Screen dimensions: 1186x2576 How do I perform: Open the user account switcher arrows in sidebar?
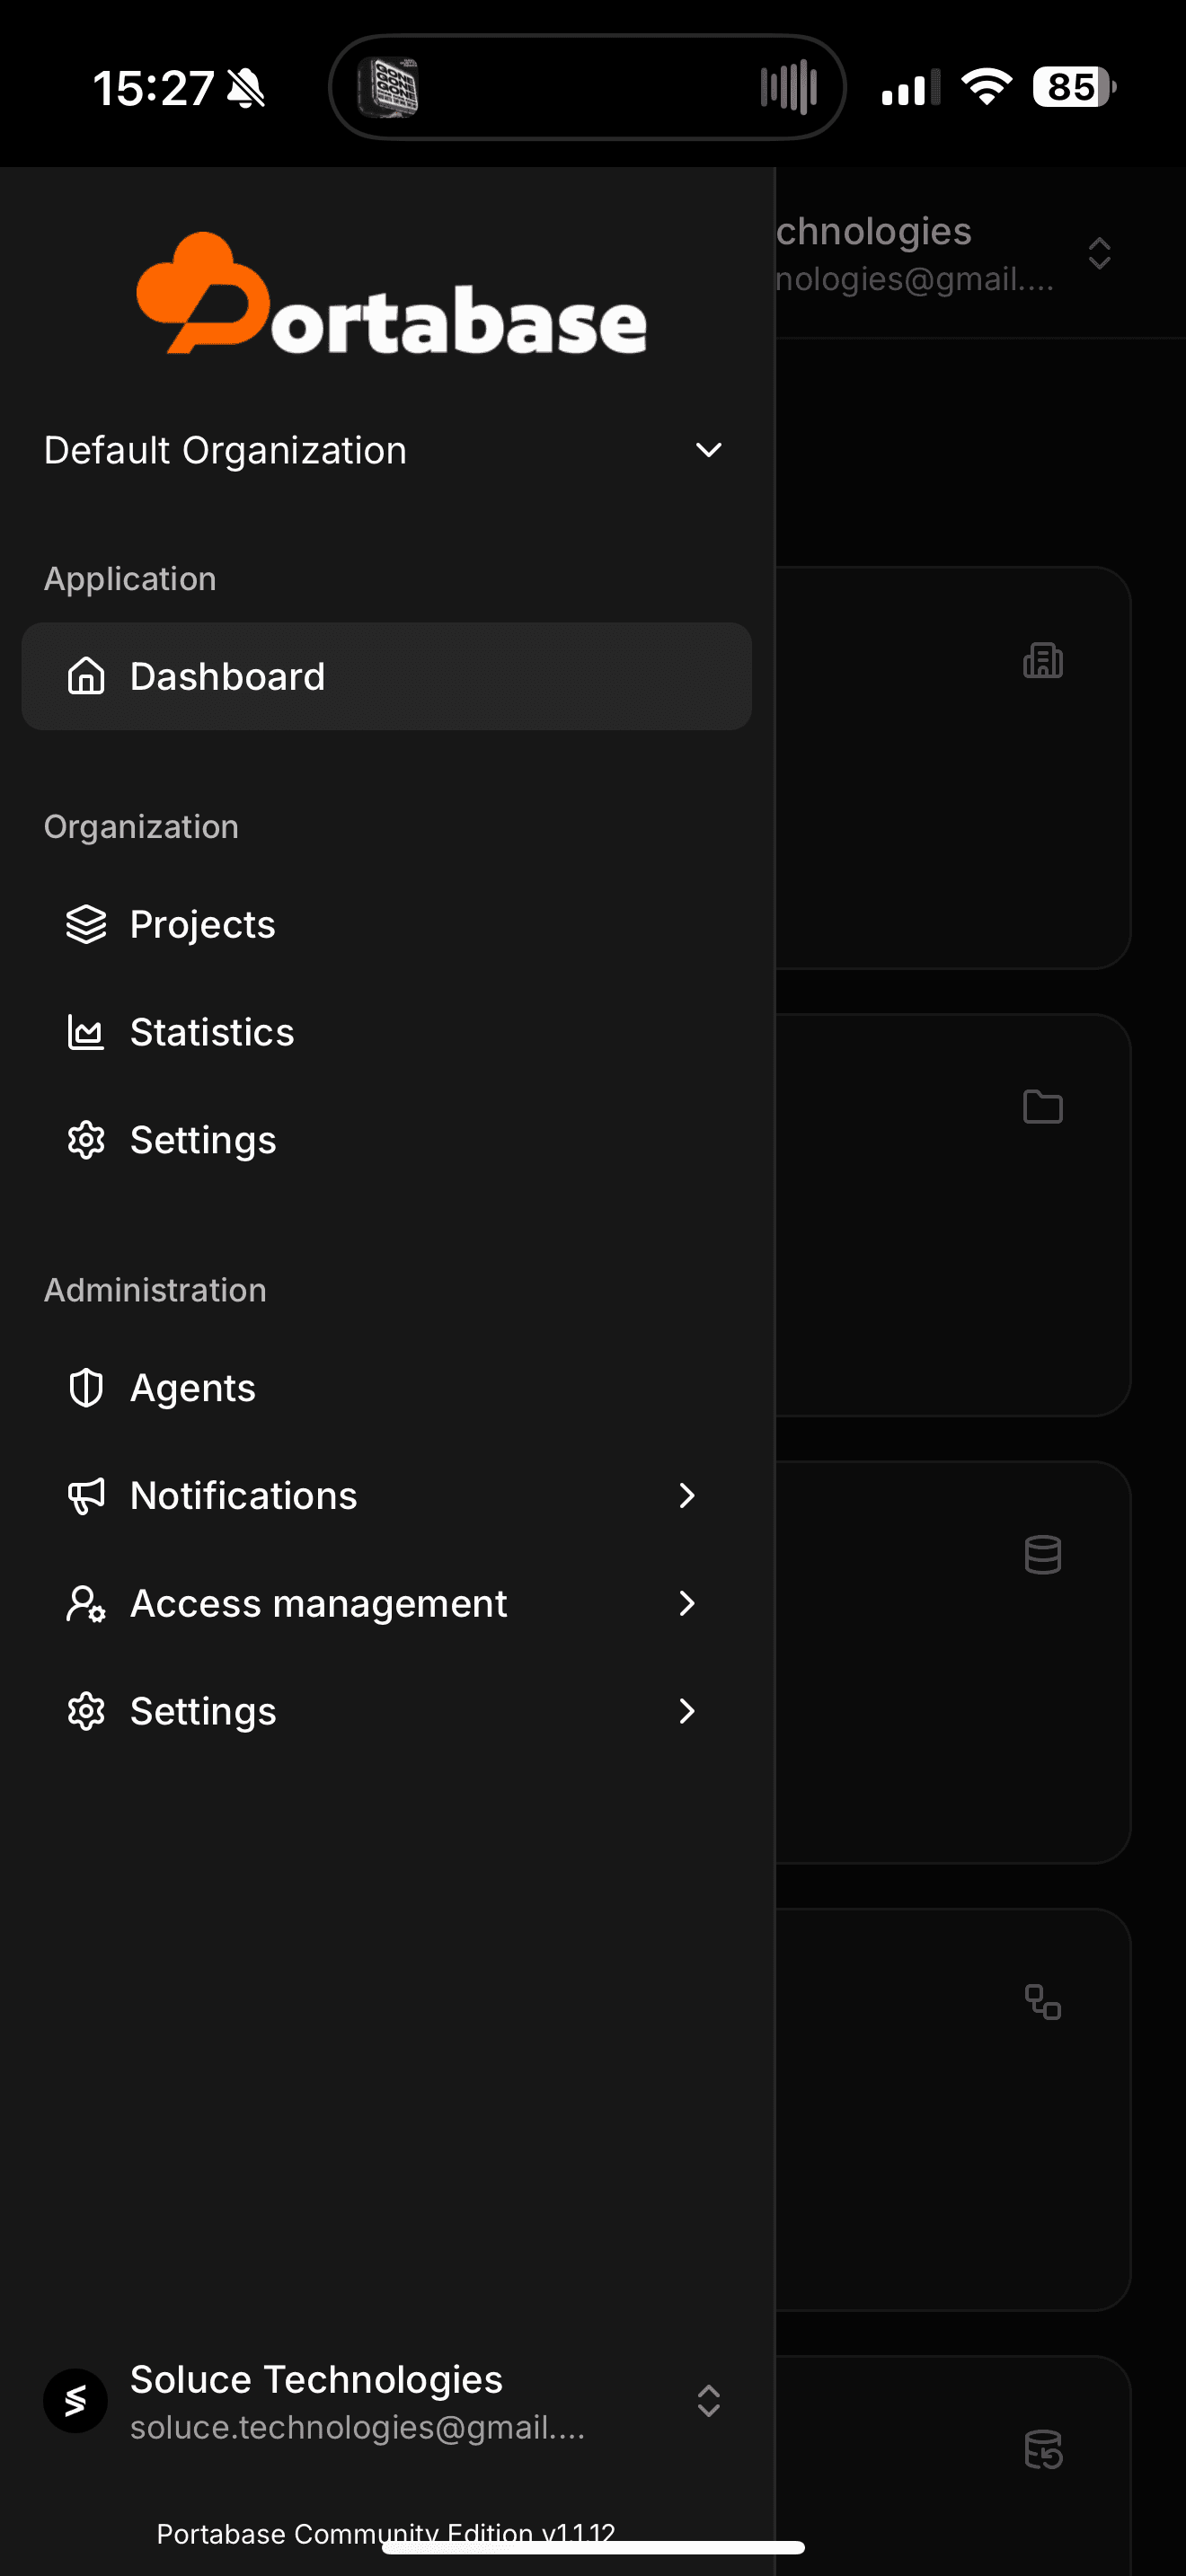(x=708, y=2401)
